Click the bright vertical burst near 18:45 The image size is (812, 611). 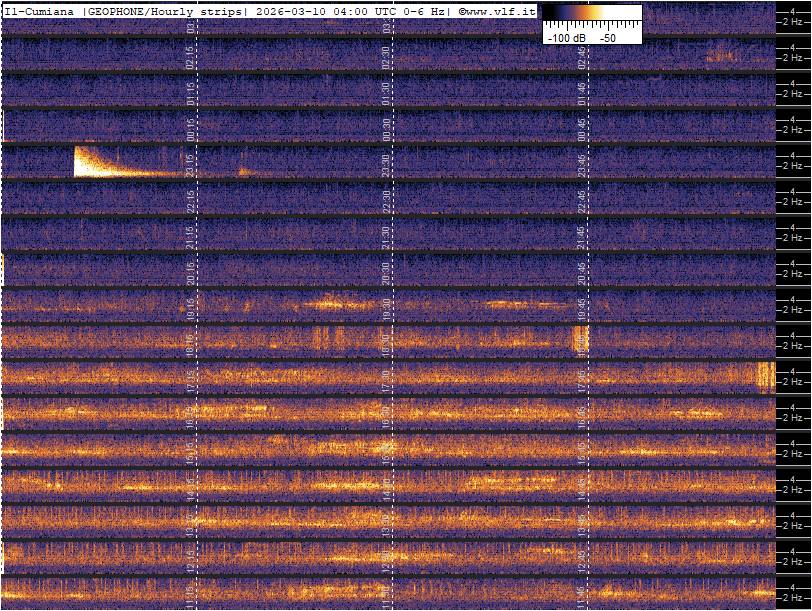581,340
